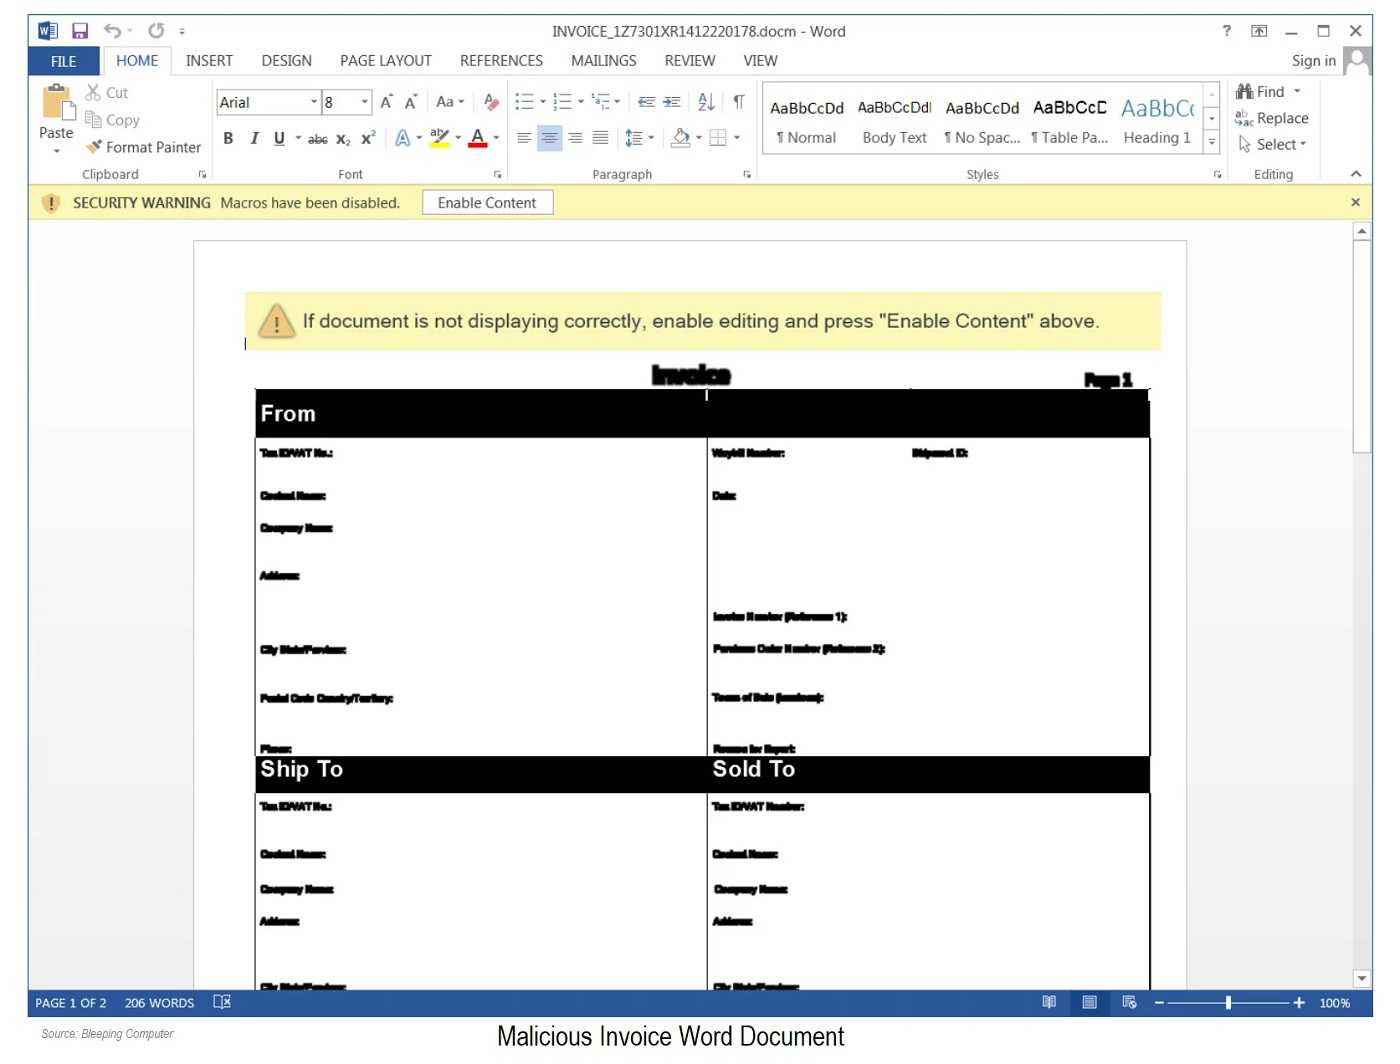The image size is (1400, 1064).
Task: Toggle Subscript formatting
Action: [x=343, y=139]
